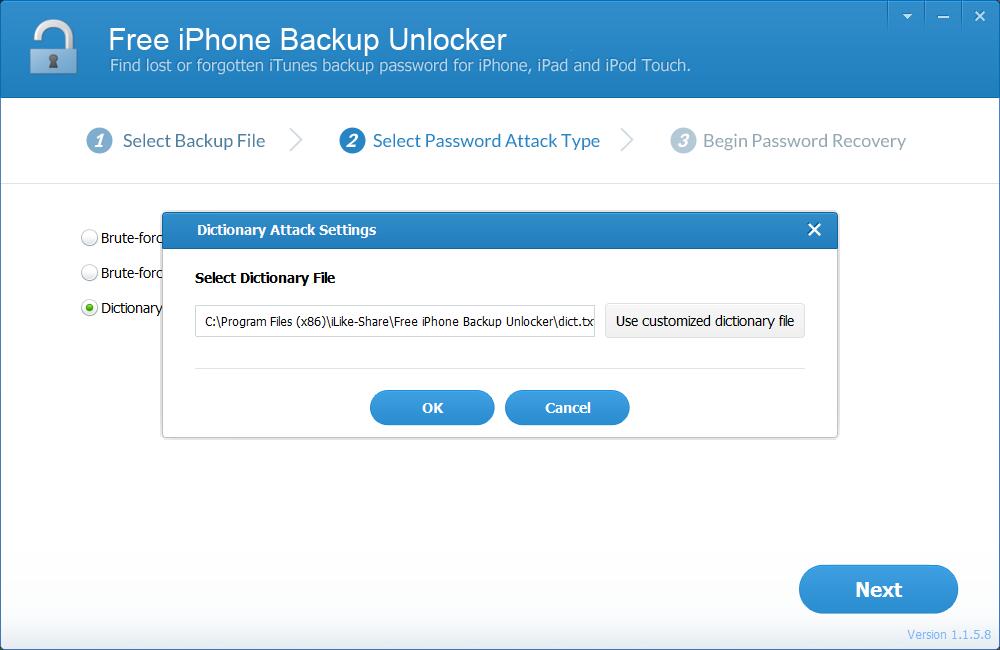Click chevron arrow after Select Backup File
The image size is (1000, 650).
pos(295,140)
